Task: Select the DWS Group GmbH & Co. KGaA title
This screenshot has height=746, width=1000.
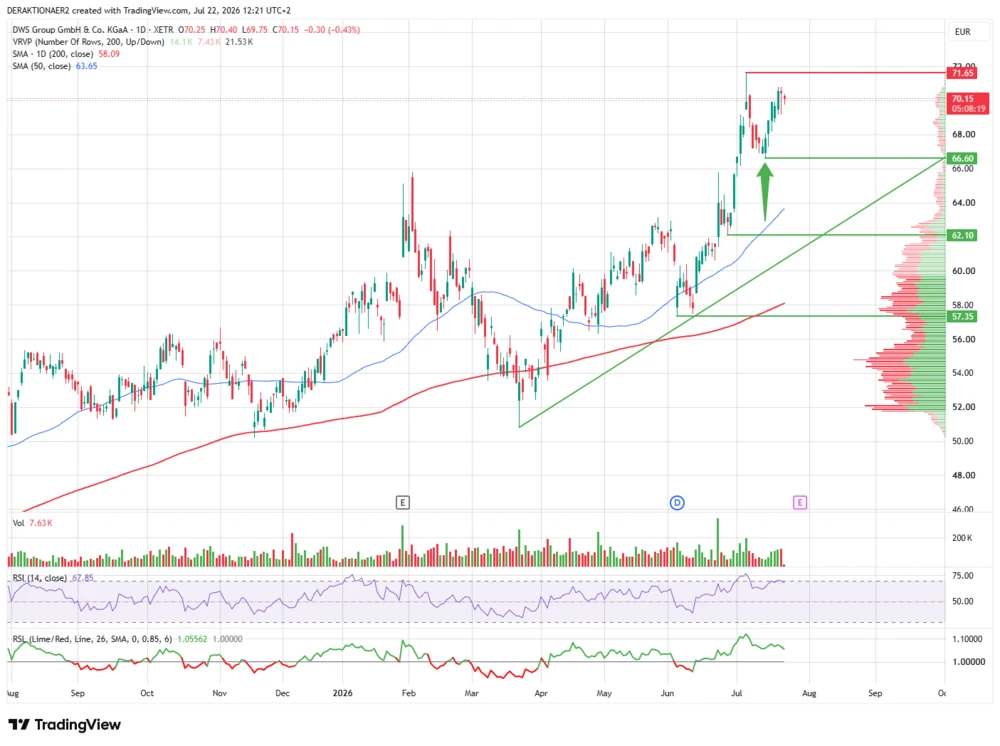Action: [68, 29]
